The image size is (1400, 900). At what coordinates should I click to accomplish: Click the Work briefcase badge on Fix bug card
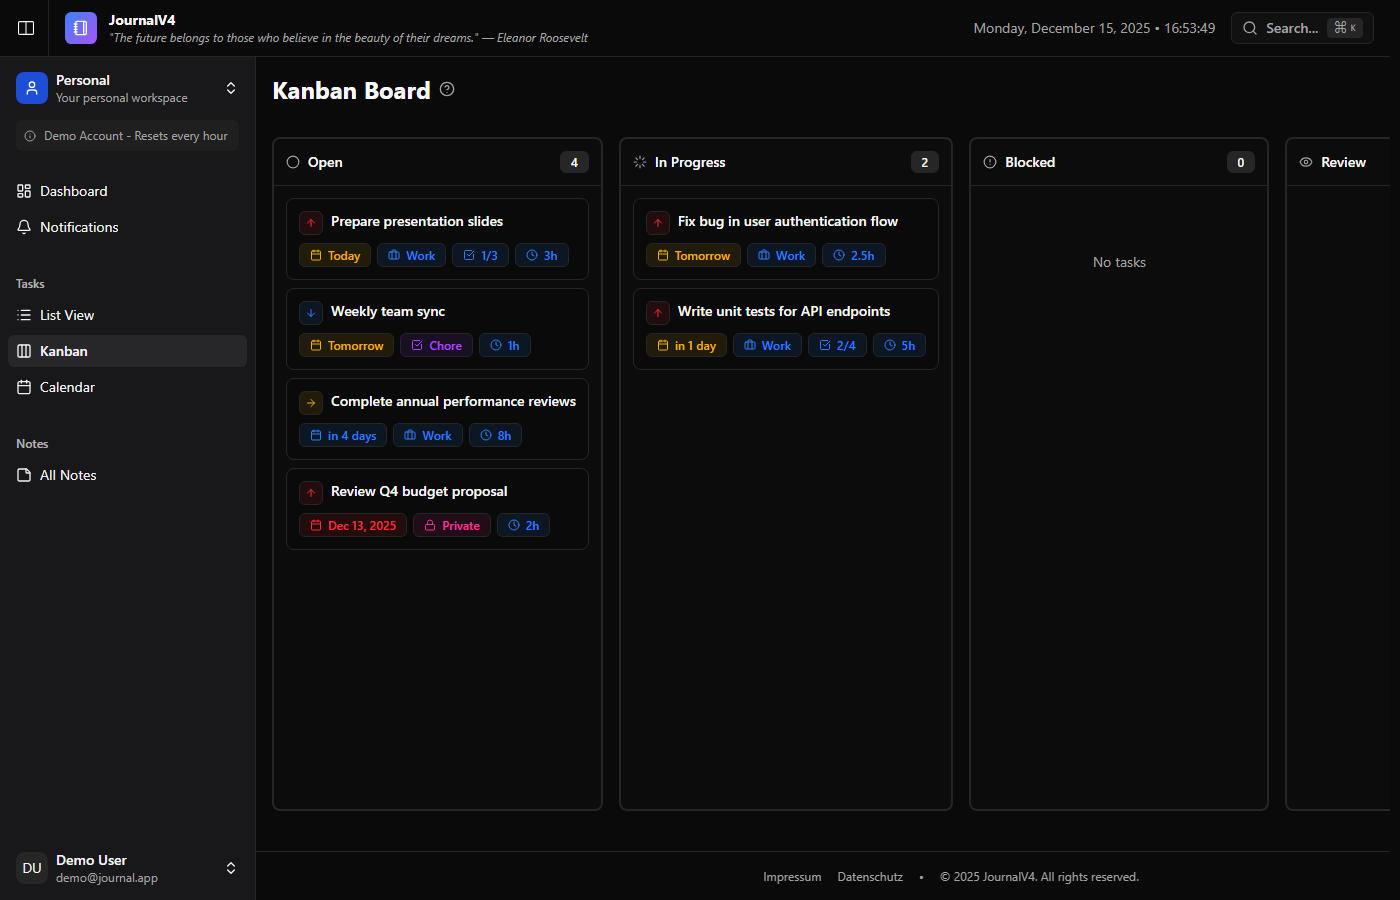pyautogui.click(x=762, y=255)
